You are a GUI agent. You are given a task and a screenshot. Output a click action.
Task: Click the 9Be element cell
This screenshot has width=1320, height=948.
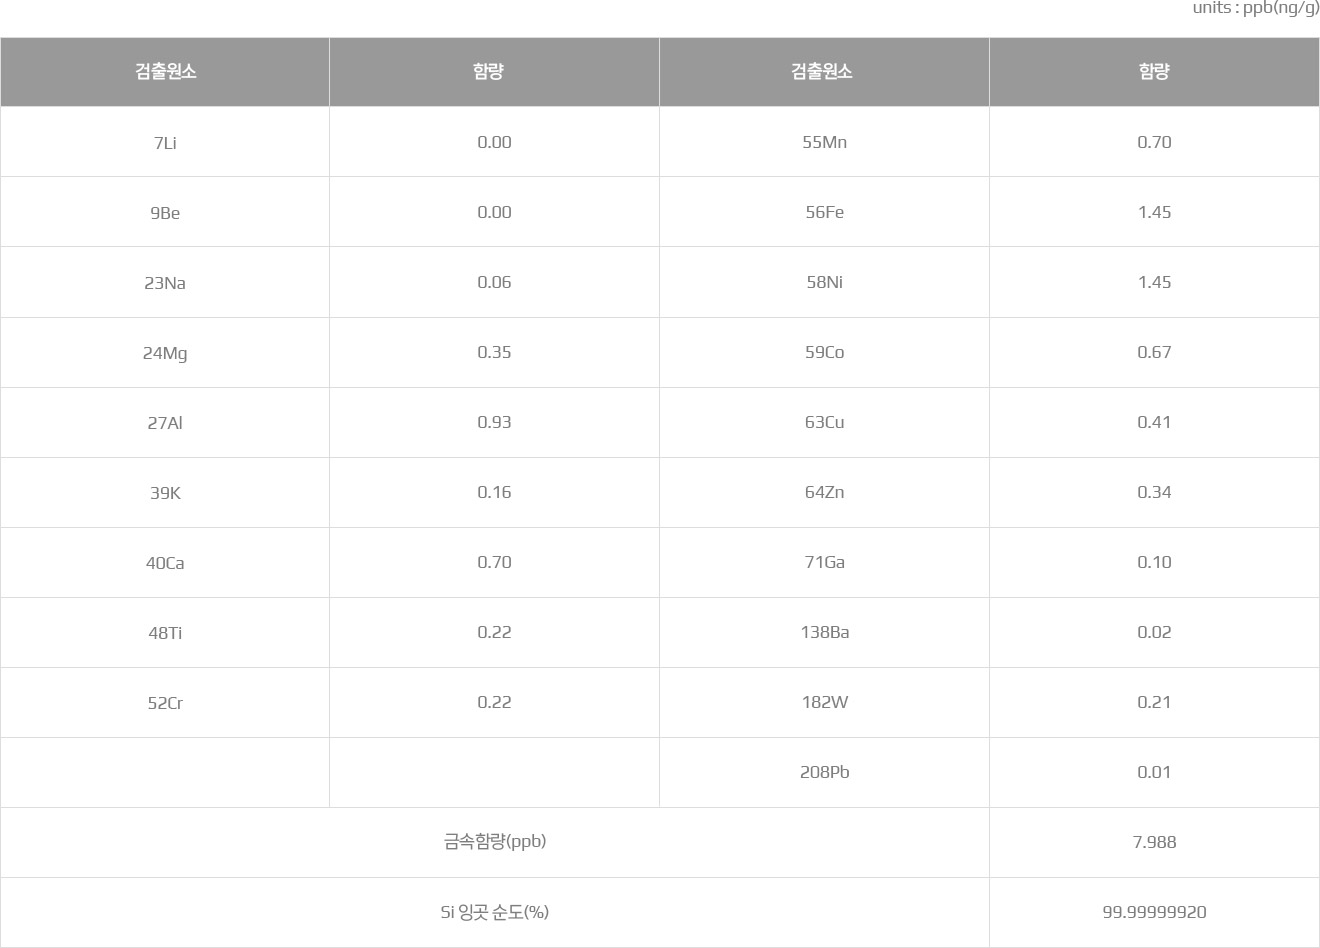[165, 212]
